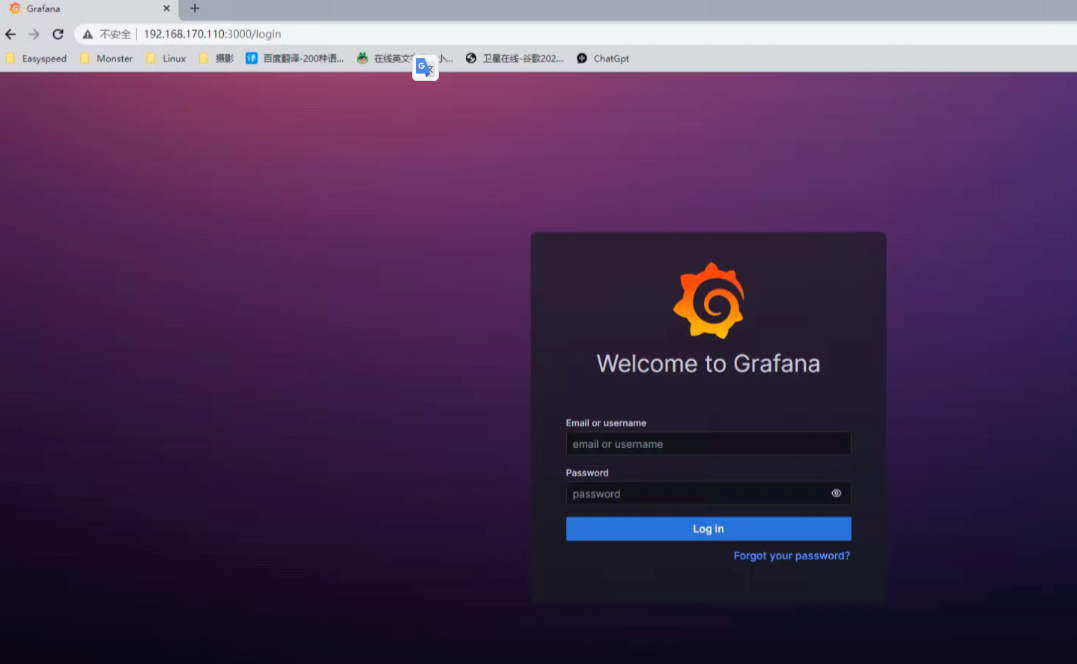This screenshot has width=1077, height=664.
Task: Focus the Email or username field
Action: click(x=708, y=444)
